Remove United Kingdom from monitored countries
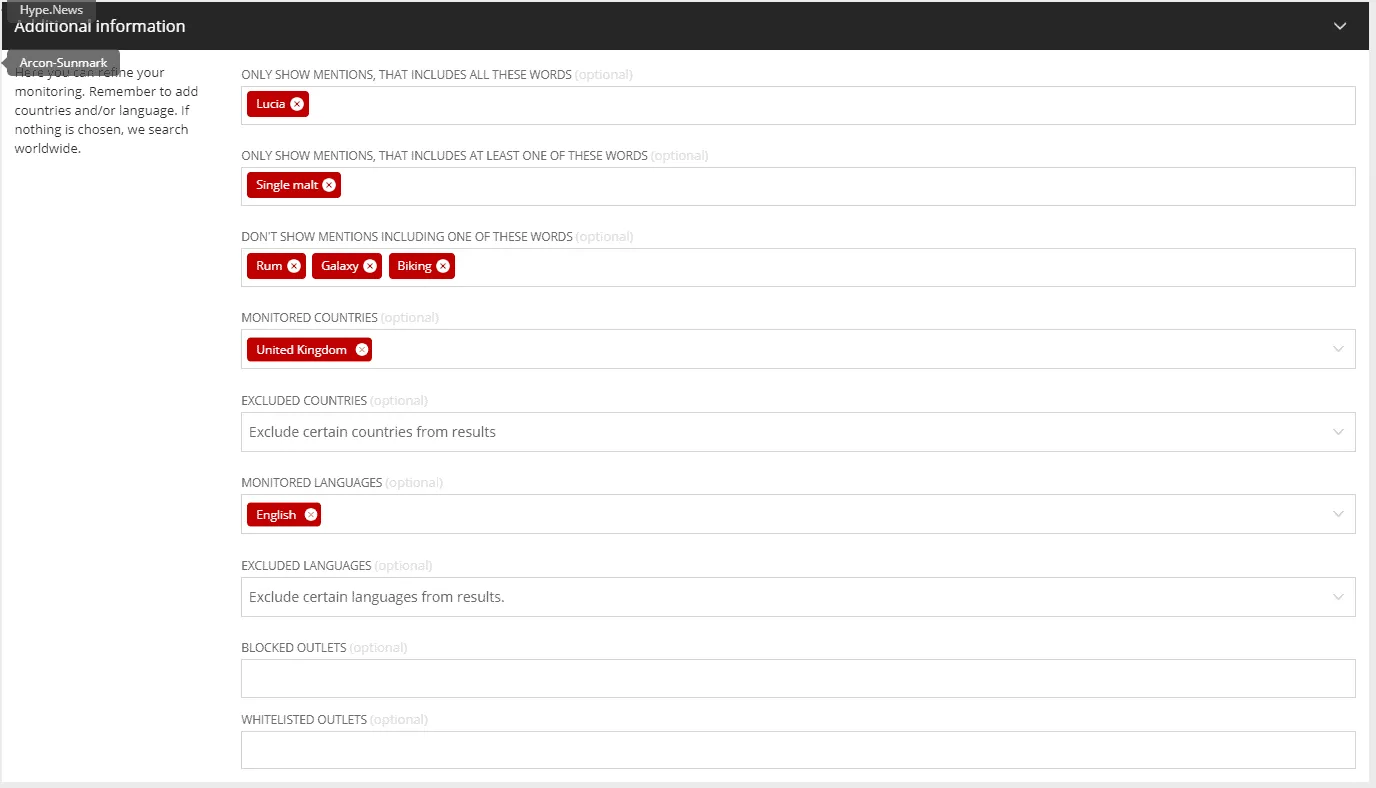 (x=362, y=350)
